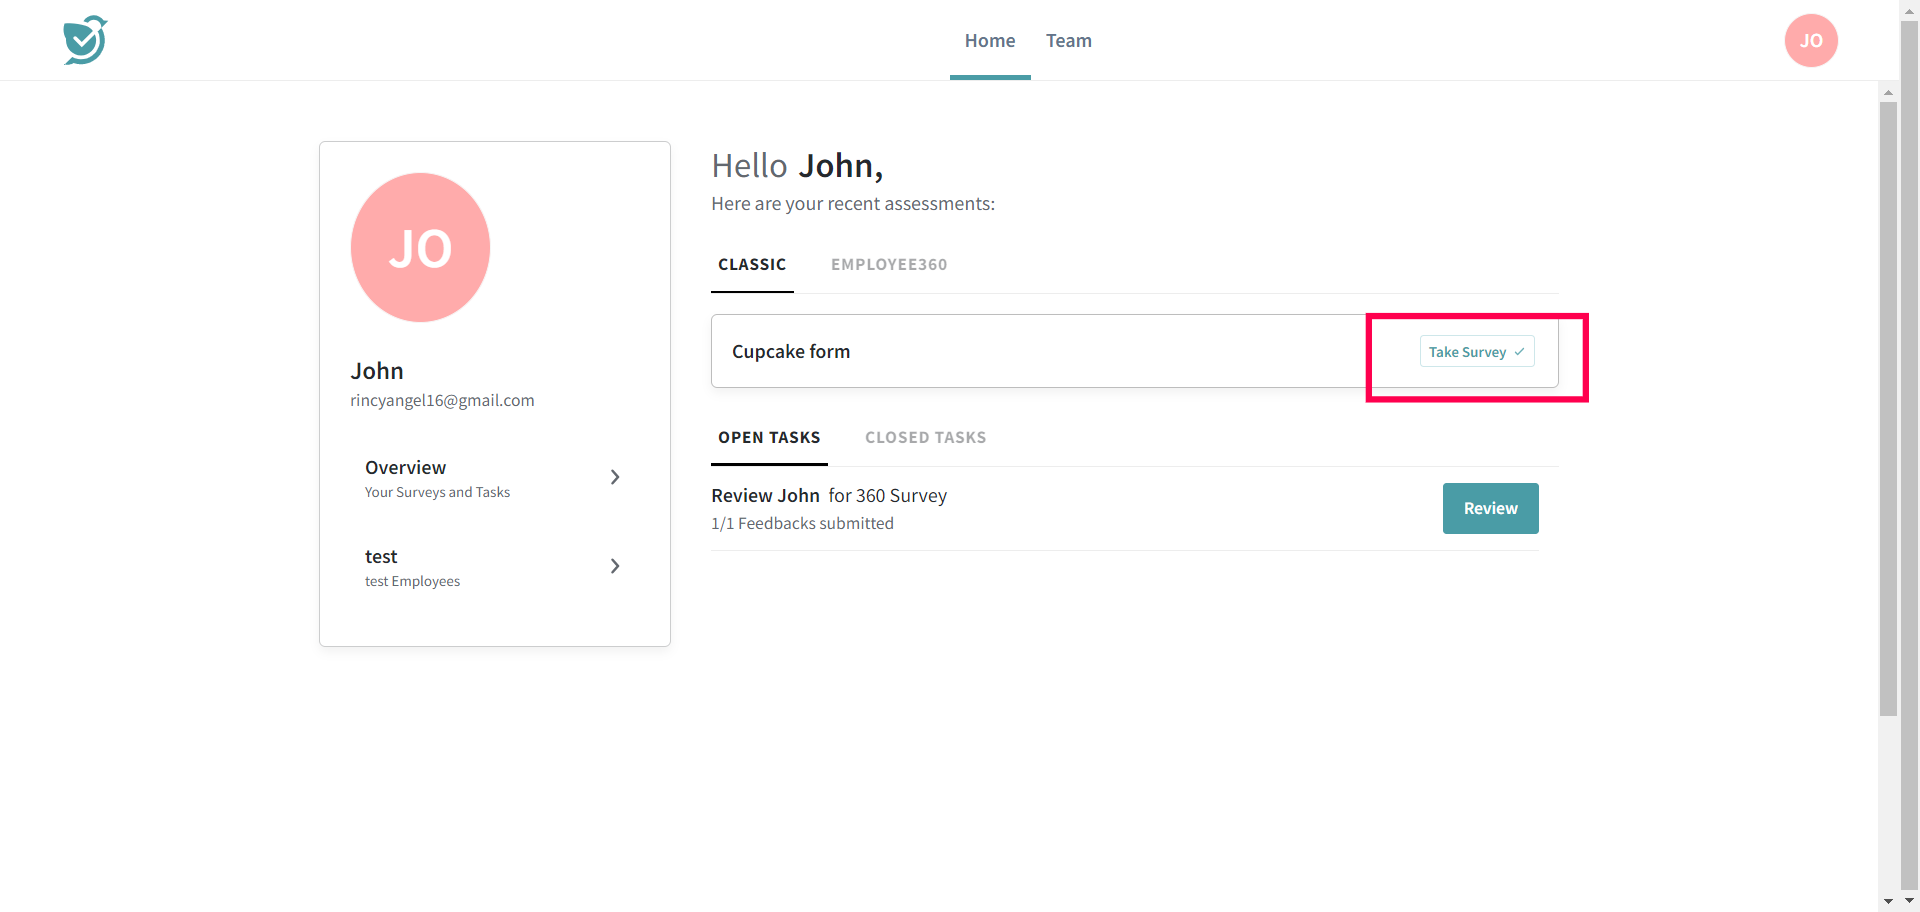Screen dimensions: 1920x912
Task: Click the scrollbar up arrow
Action: click(1888, 92)
